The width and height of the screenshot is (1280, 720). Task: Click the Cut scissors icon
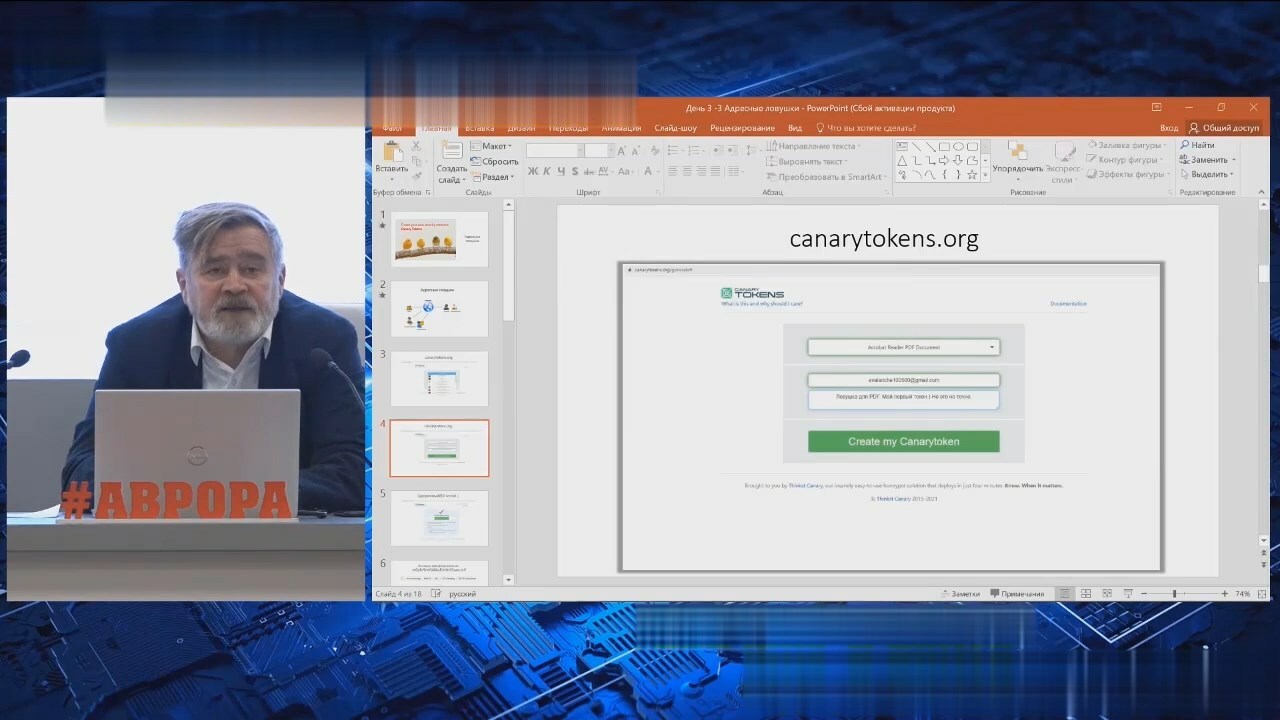416,146
